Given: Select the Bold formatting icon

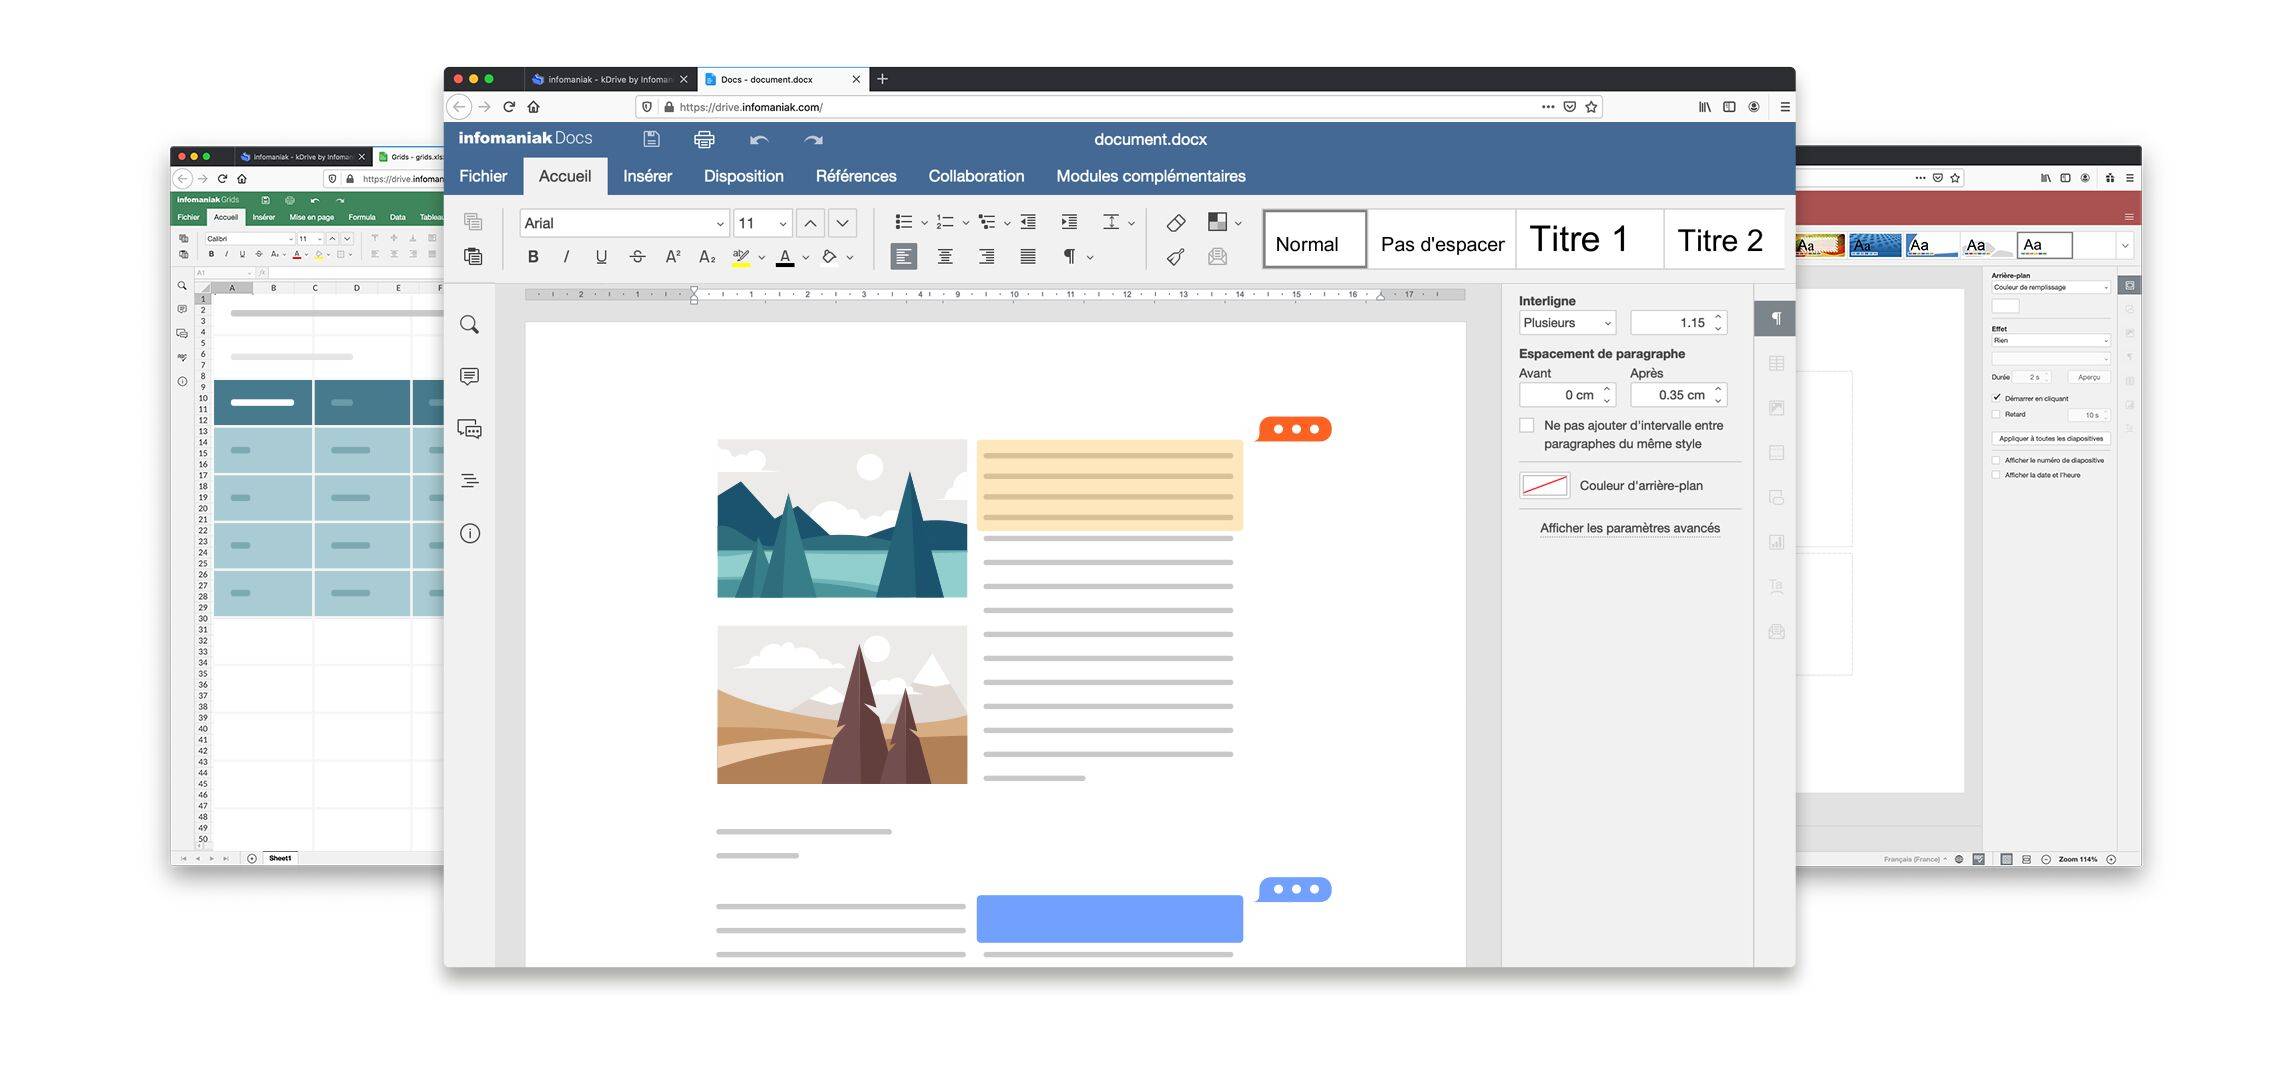Looking at the screenshot, I should [533, 256].
